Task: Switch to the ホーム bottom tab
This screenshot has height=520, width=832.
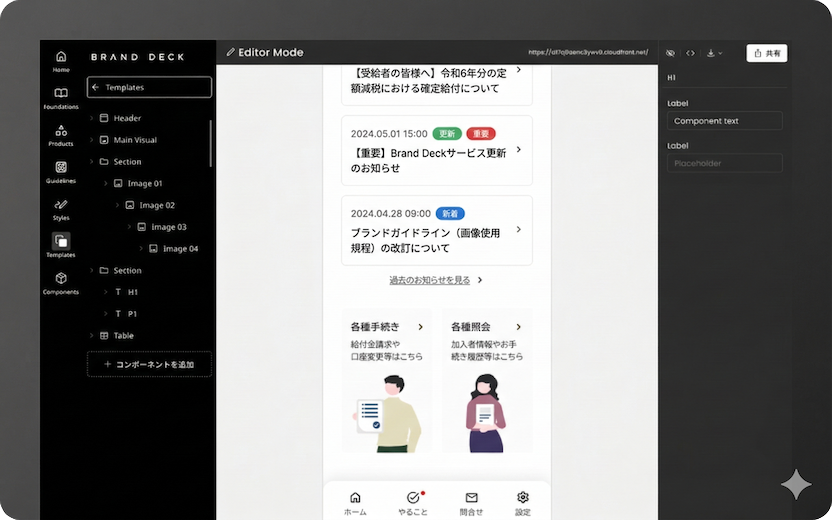Action: (355, 503)
